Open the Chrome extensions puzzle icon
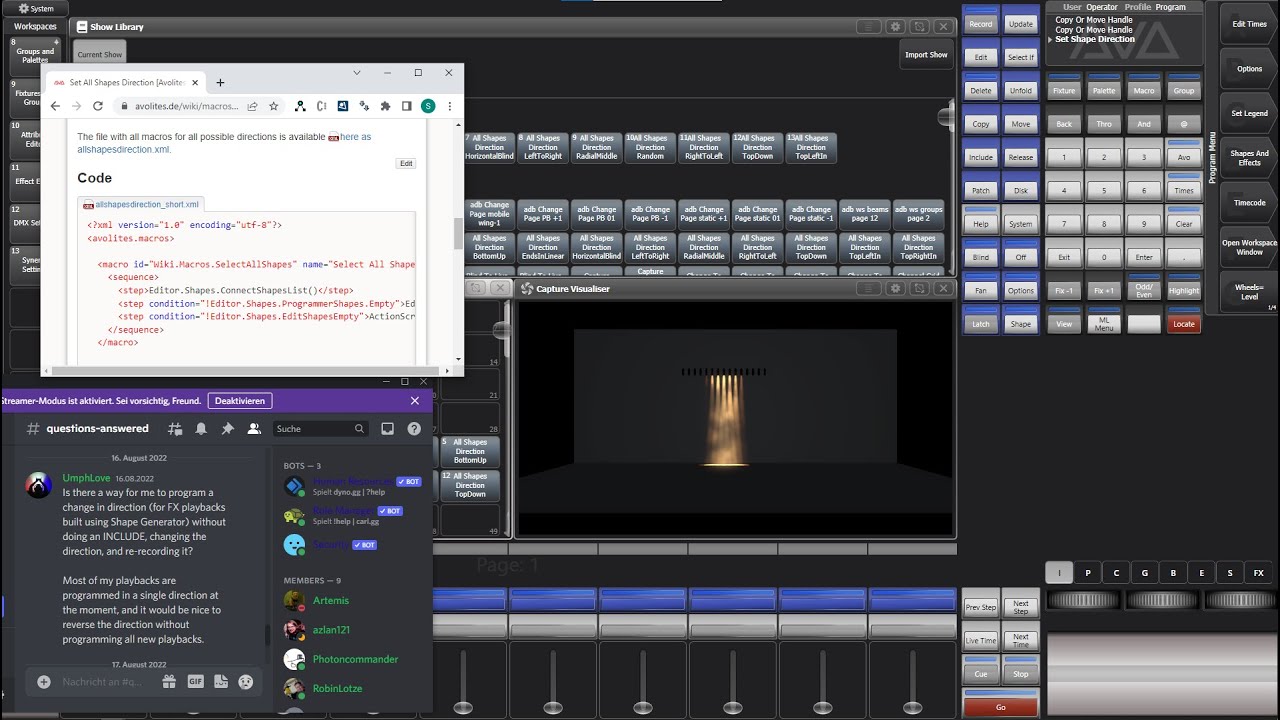1280x720 pixels. (385, 106)
